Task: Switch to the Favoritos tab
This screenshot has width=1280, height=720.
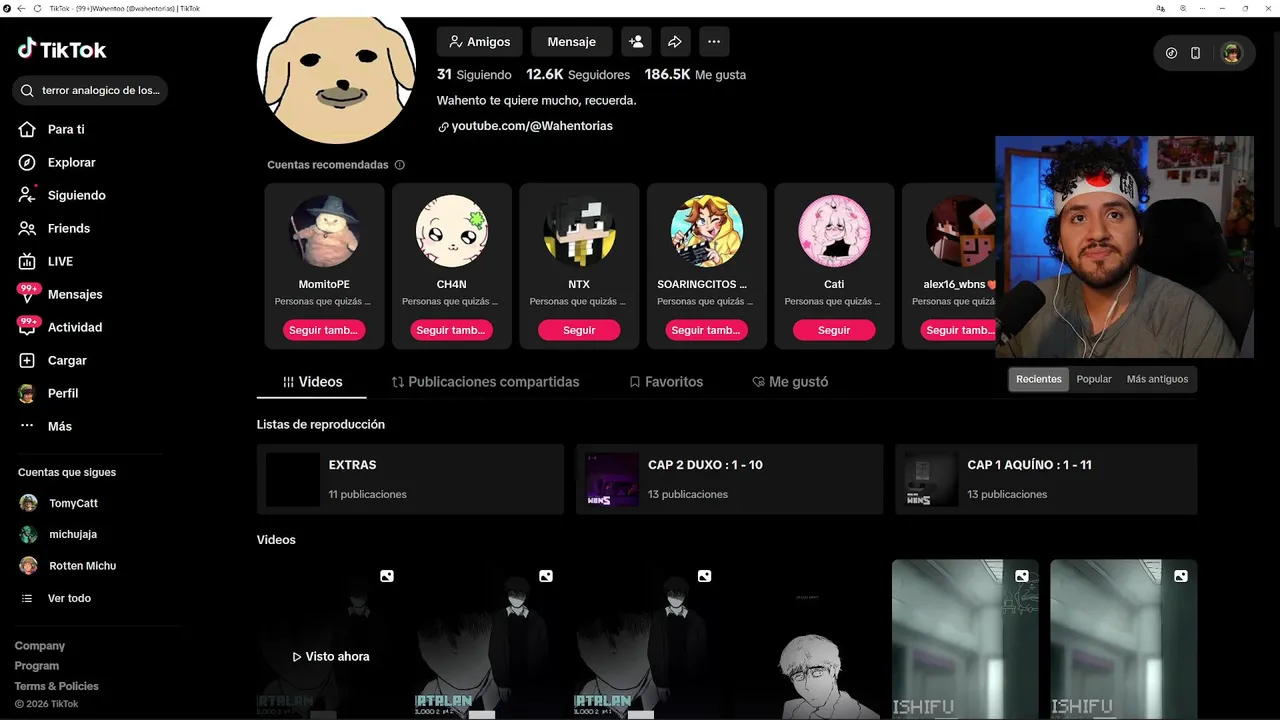Action: pos(666,382)
